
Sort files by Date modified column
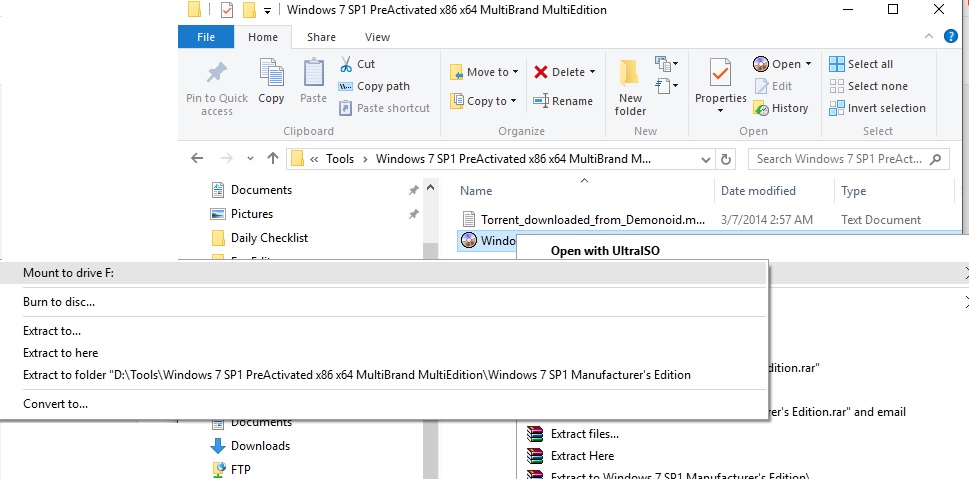(758, 191)
